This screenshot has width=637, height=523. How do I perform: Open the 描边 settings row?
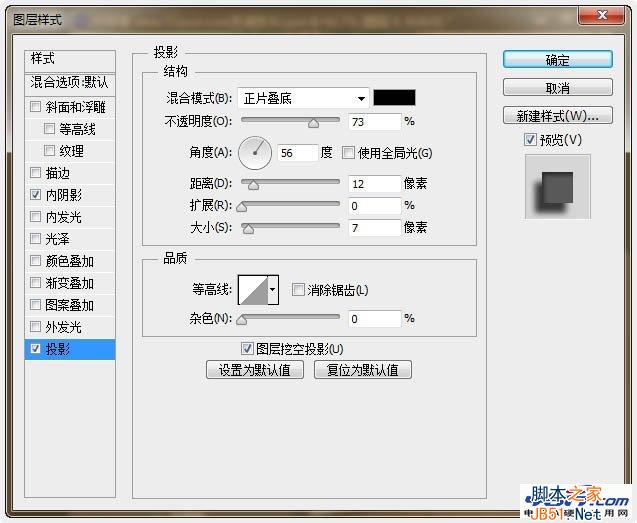point(70,173)
